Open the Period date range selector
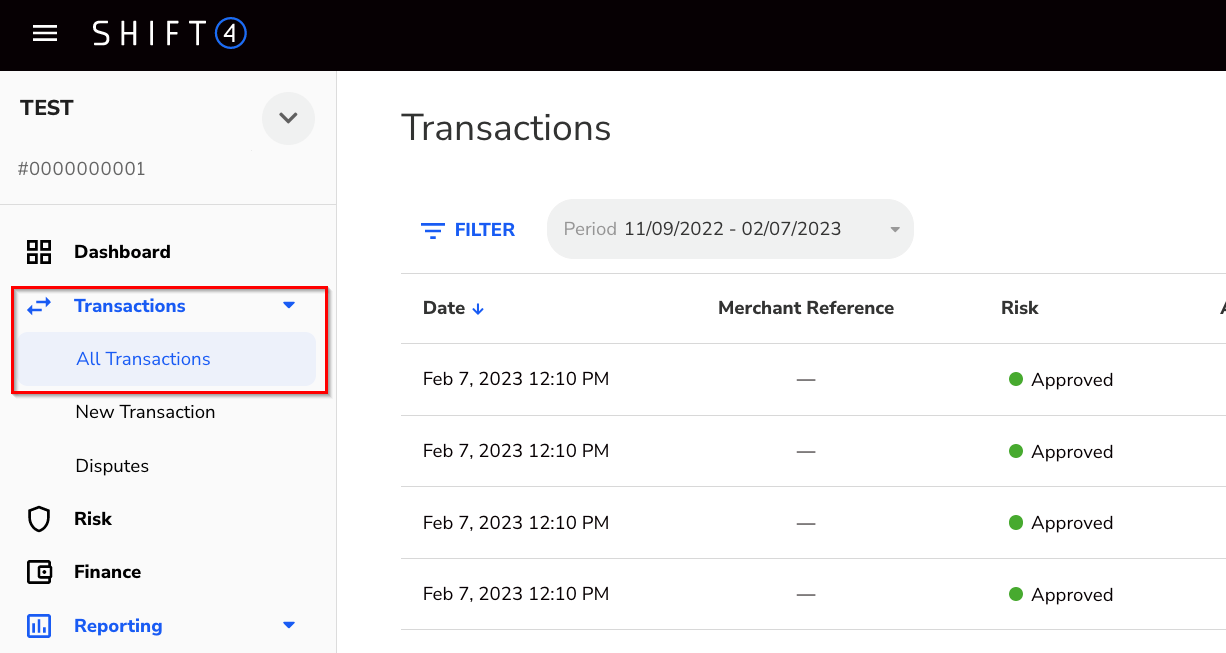Viewport: 1226px width, 653px height. 729,229
